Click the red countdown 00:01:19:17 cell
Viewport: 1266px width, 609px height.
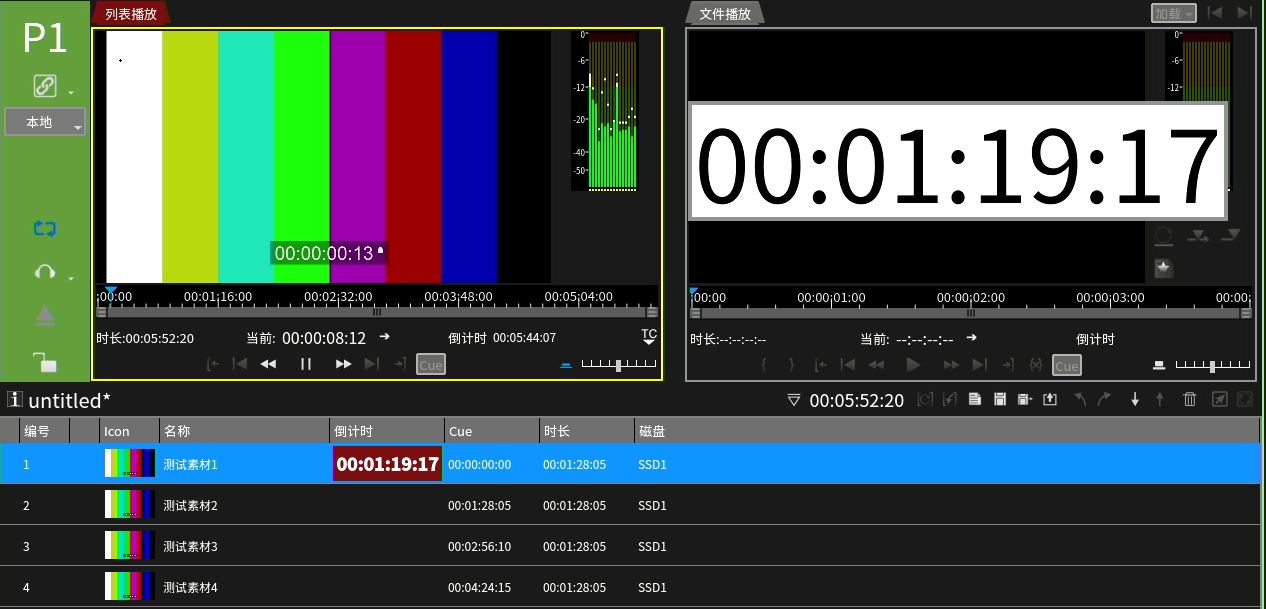[x=387, y=464]
